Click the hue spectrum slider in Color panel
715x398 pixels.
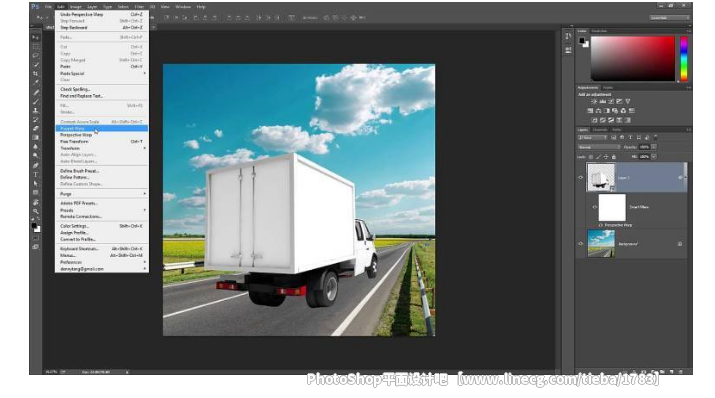coord(684,59)
